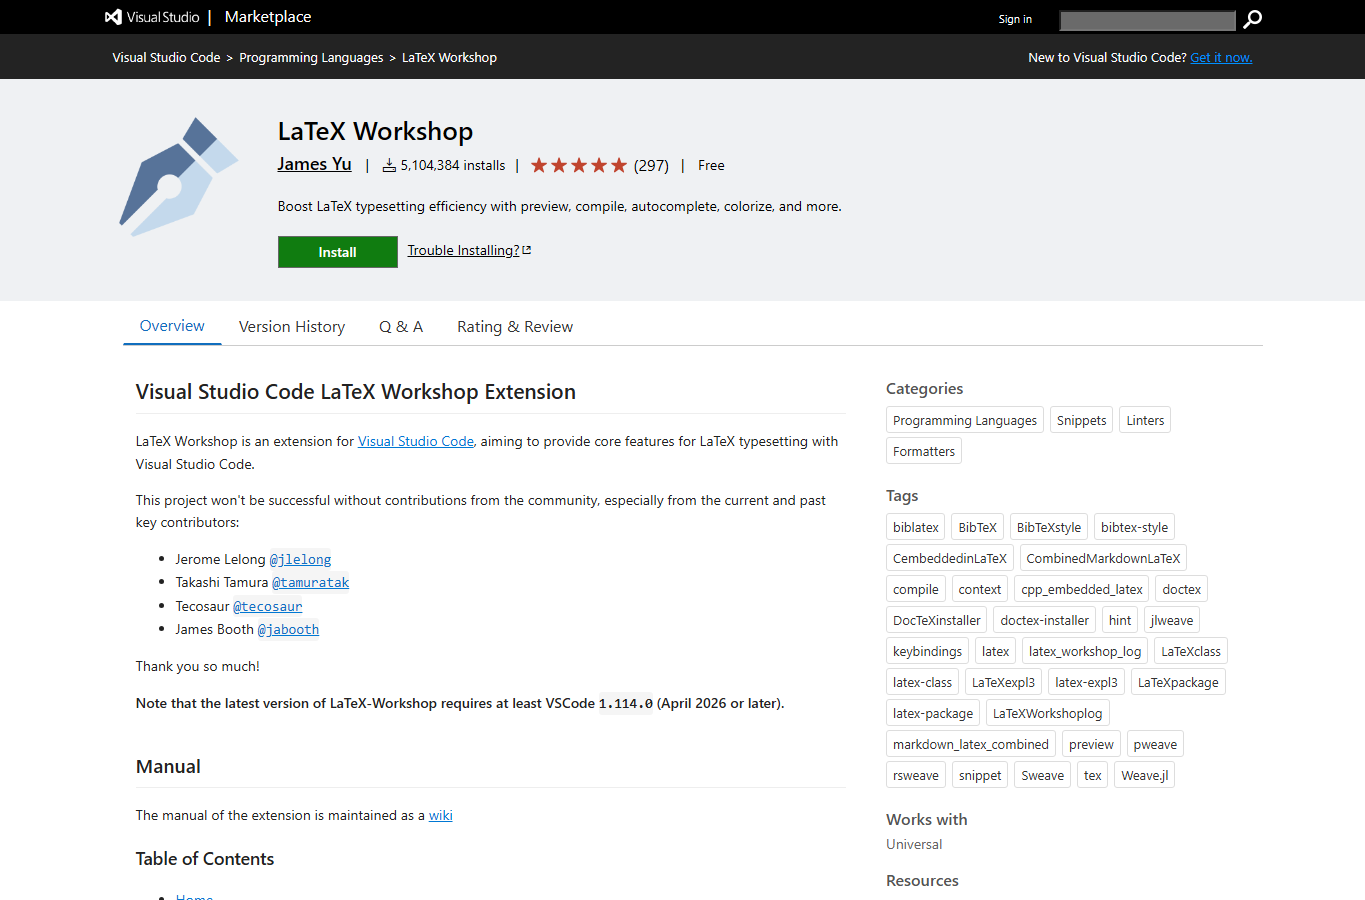1365x900 pixels.
Task: Open the James Yu publisher link
Action: (314, 164)
